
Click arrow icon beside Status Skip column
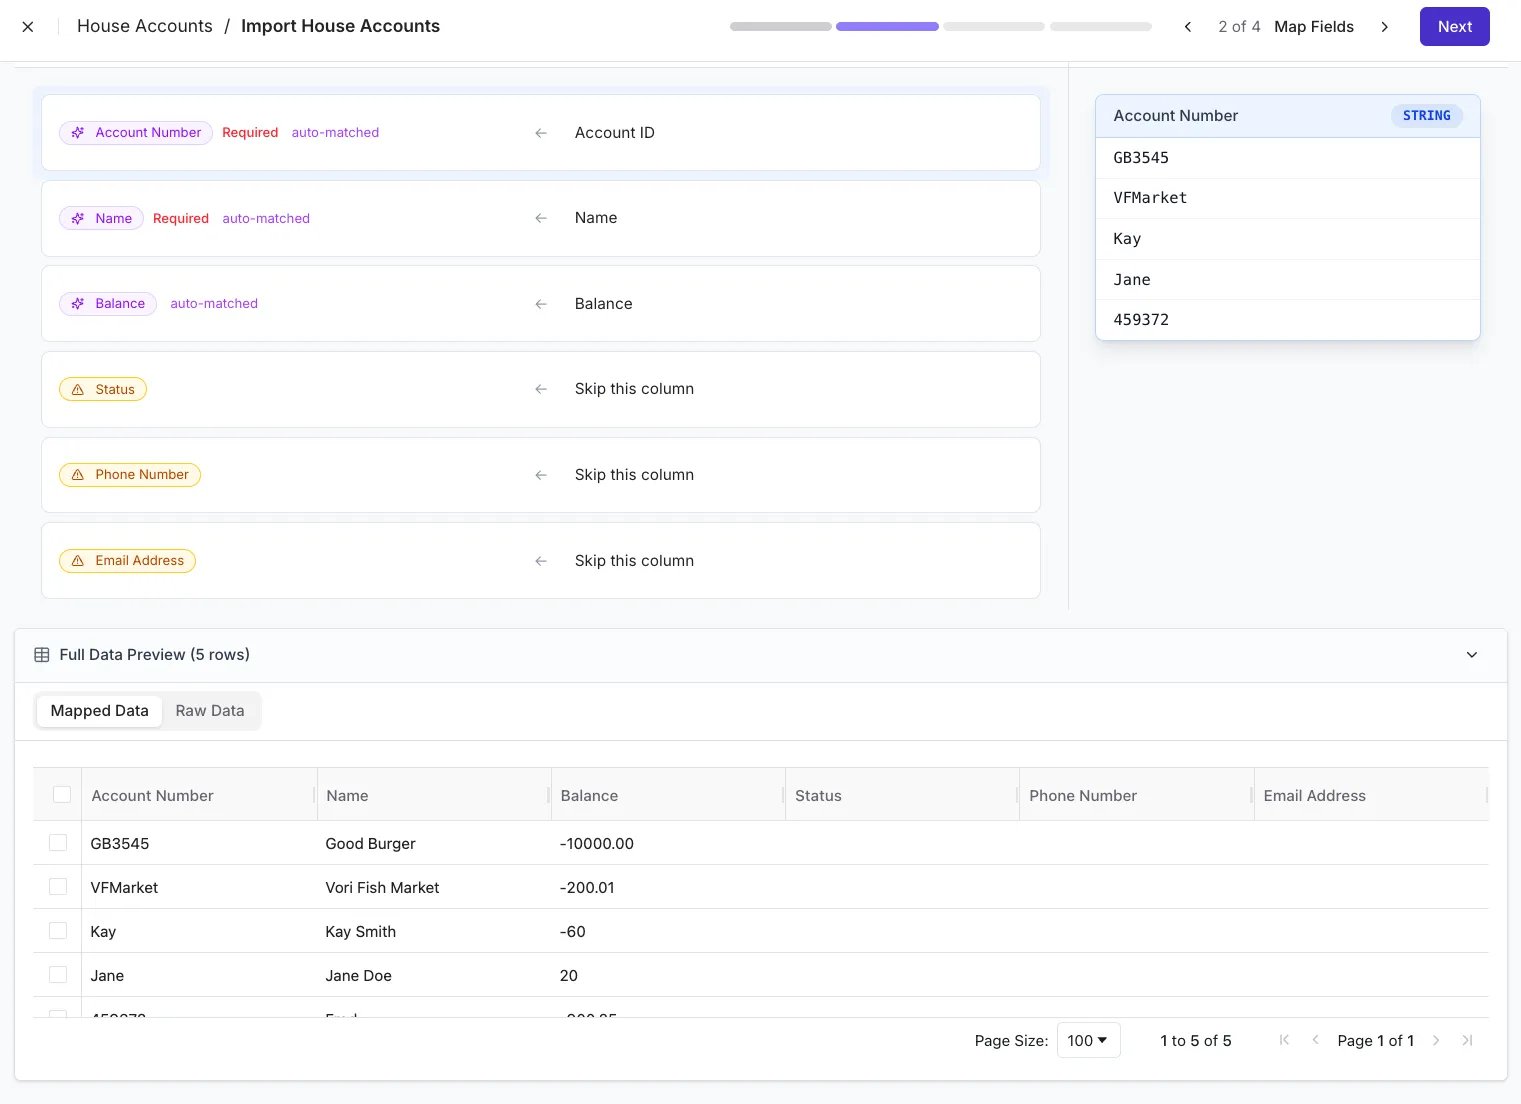tap(541, 389)
